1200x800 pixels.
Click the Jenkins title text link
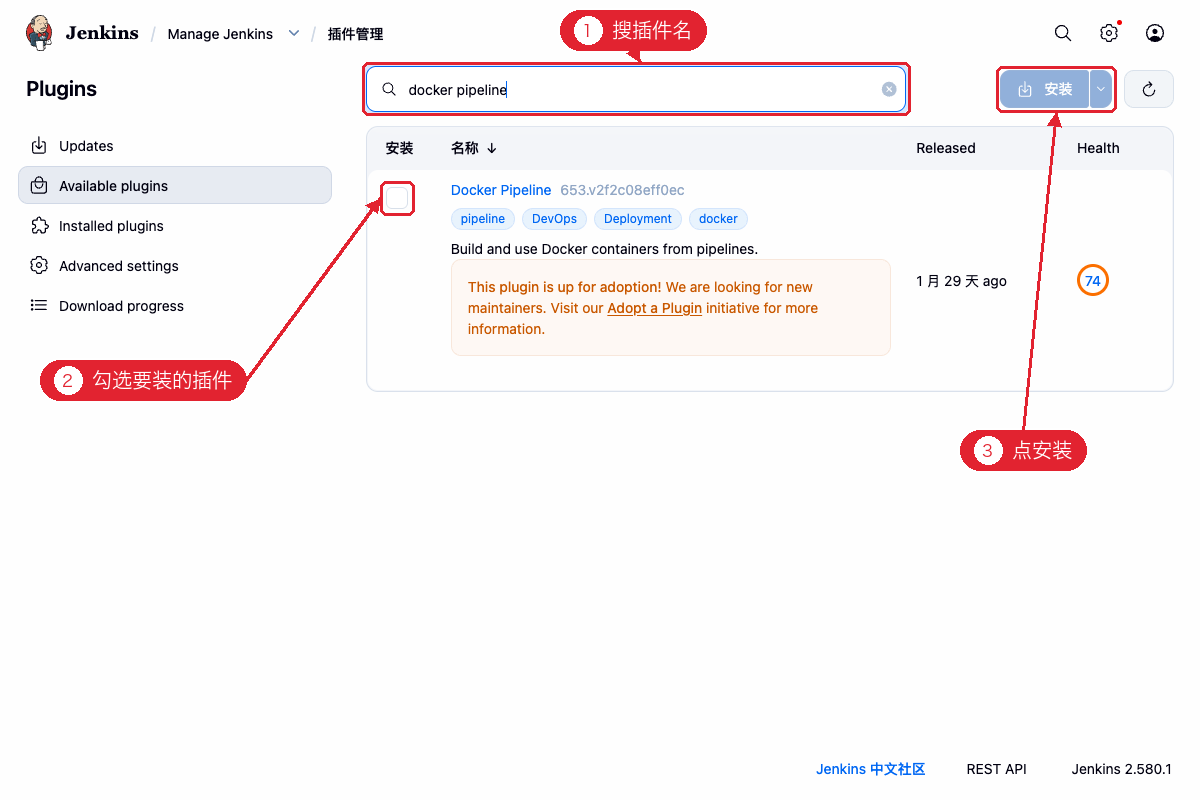(x=102, y=33)
